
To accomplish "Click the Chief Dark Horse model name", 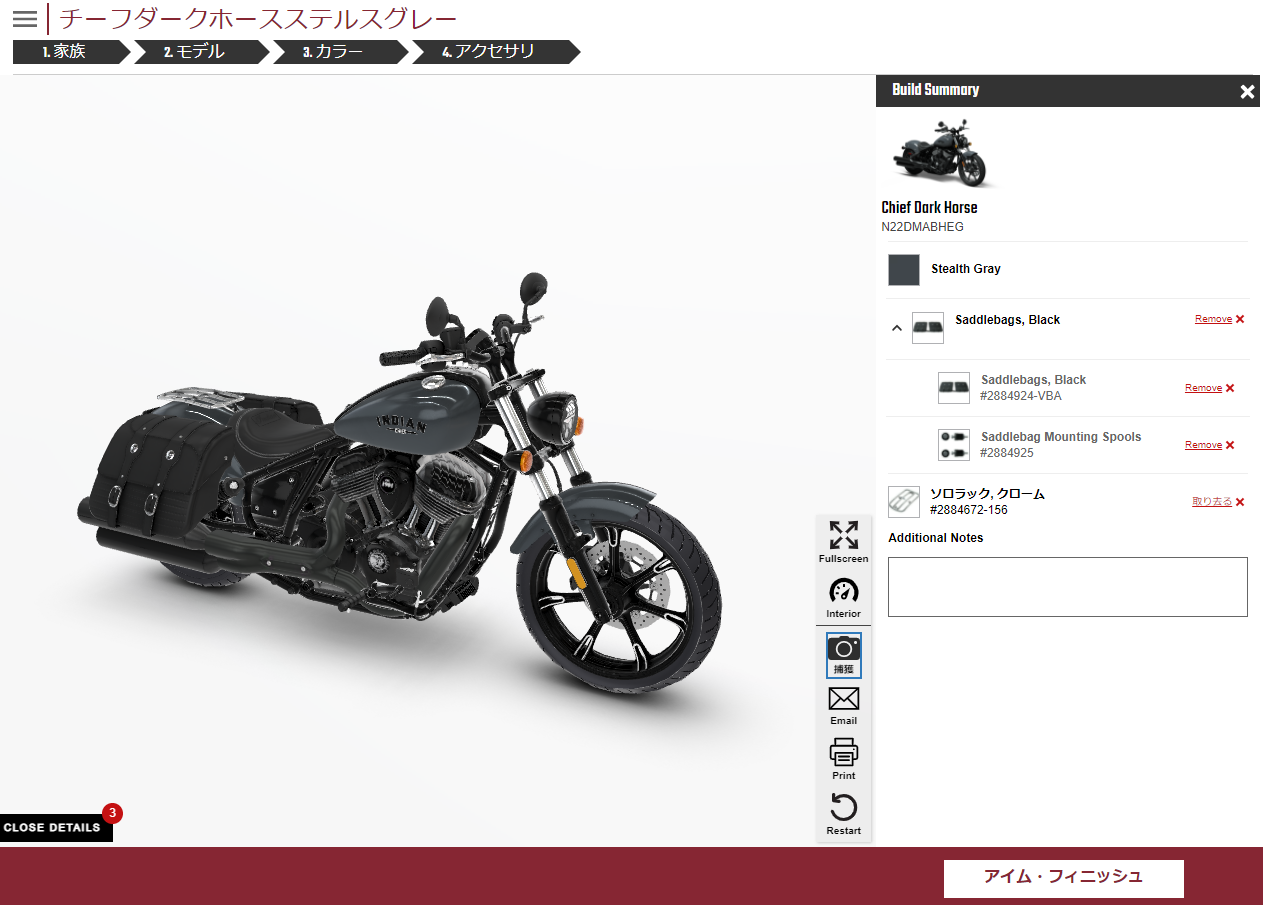I will [929, 208].
